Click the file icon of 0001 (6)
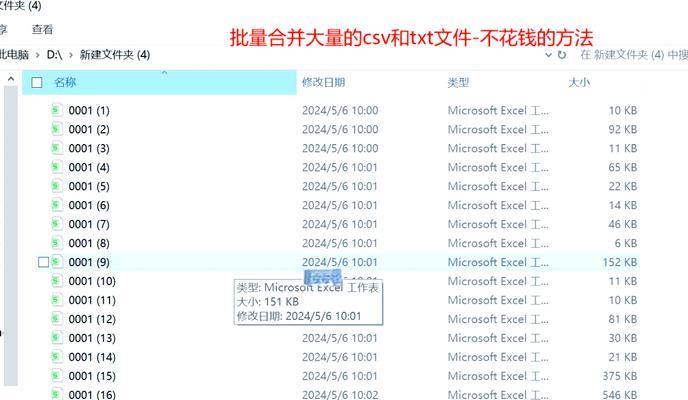688x400 pixels. 57,205
